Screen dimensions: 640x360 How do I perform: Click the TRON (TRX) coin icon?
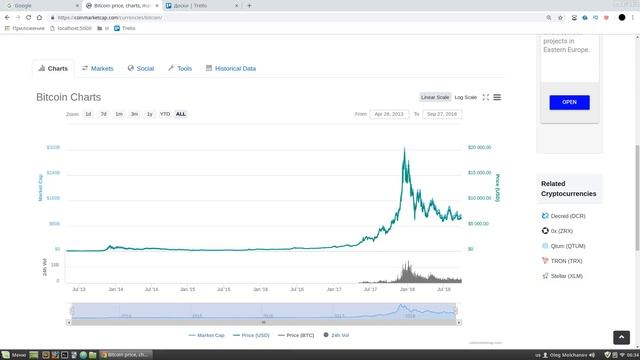pyautogui.click(x=545, y=261)
